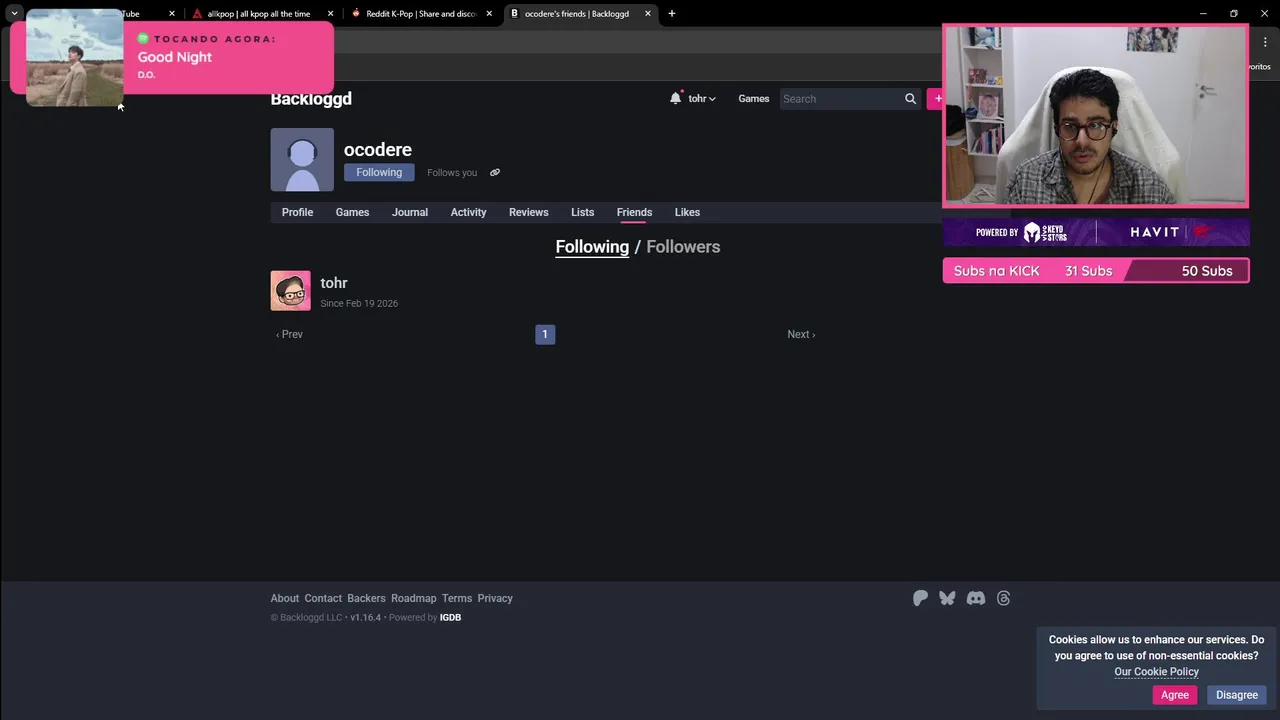Click page number 1
The width and height of the screenshot is (1280, 720).
[545, 334]
